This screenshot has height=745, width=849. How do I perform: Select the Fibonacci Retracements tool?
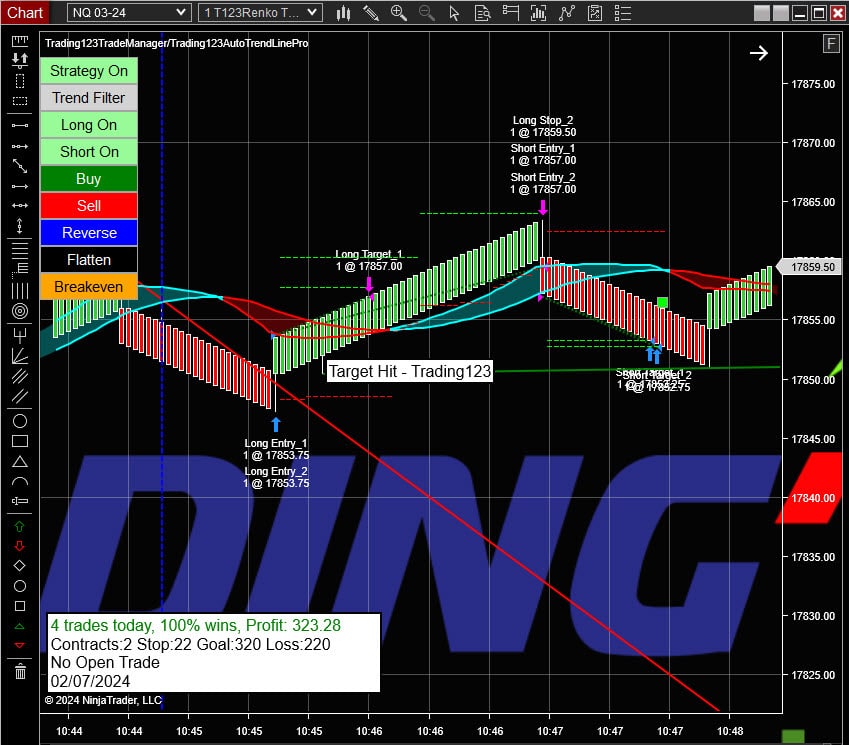pyautogui.click(x=20, y=249)
